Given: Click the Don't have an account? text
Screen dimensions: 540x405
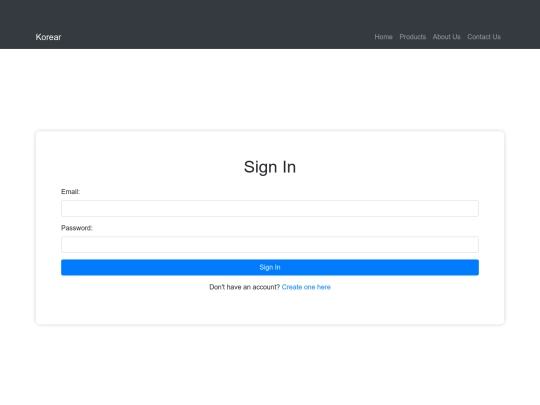Looking at the screenshot, I should (245, 287).
